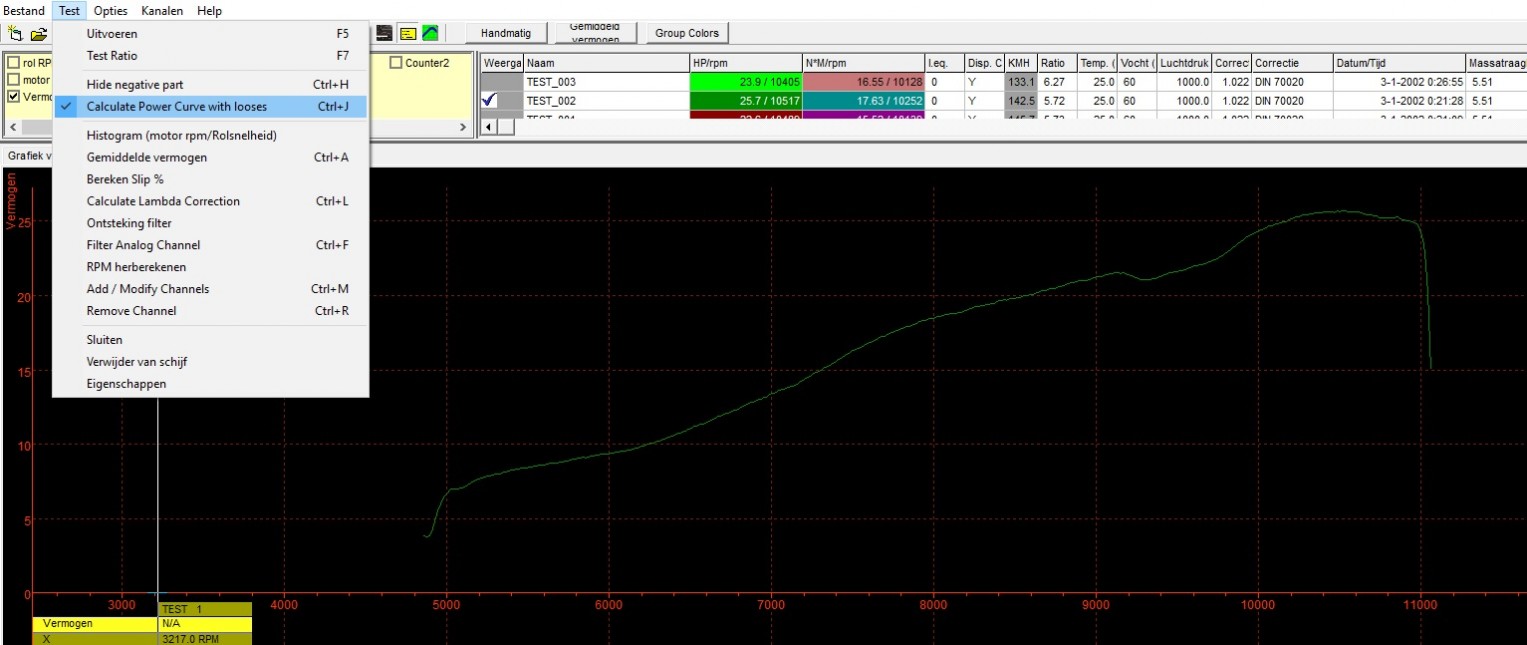The image size is (1527, 645).
Task: Enable the Counter2 channel checkbox
Action: (x=396, y=63)
